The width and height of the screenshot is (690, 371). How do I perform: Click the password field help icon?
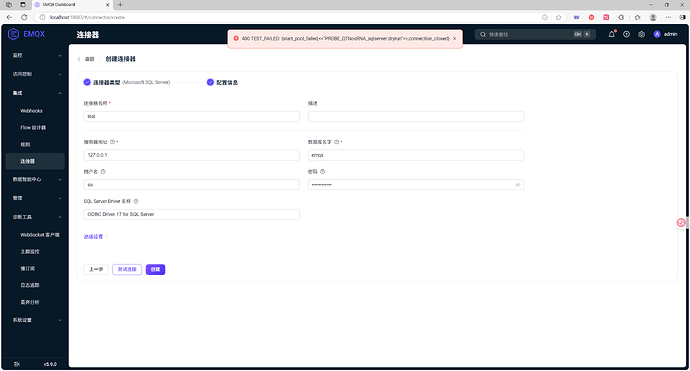tap(323, 172)
